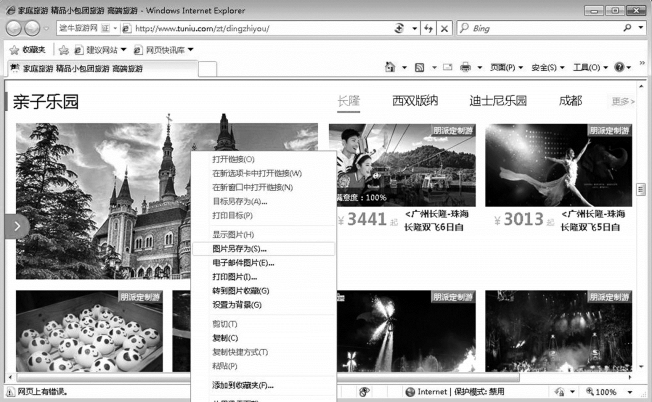This screenshot has height=402, width=652.
Task: Click the compatibility view icon in address bar
Action: [399, 28]
